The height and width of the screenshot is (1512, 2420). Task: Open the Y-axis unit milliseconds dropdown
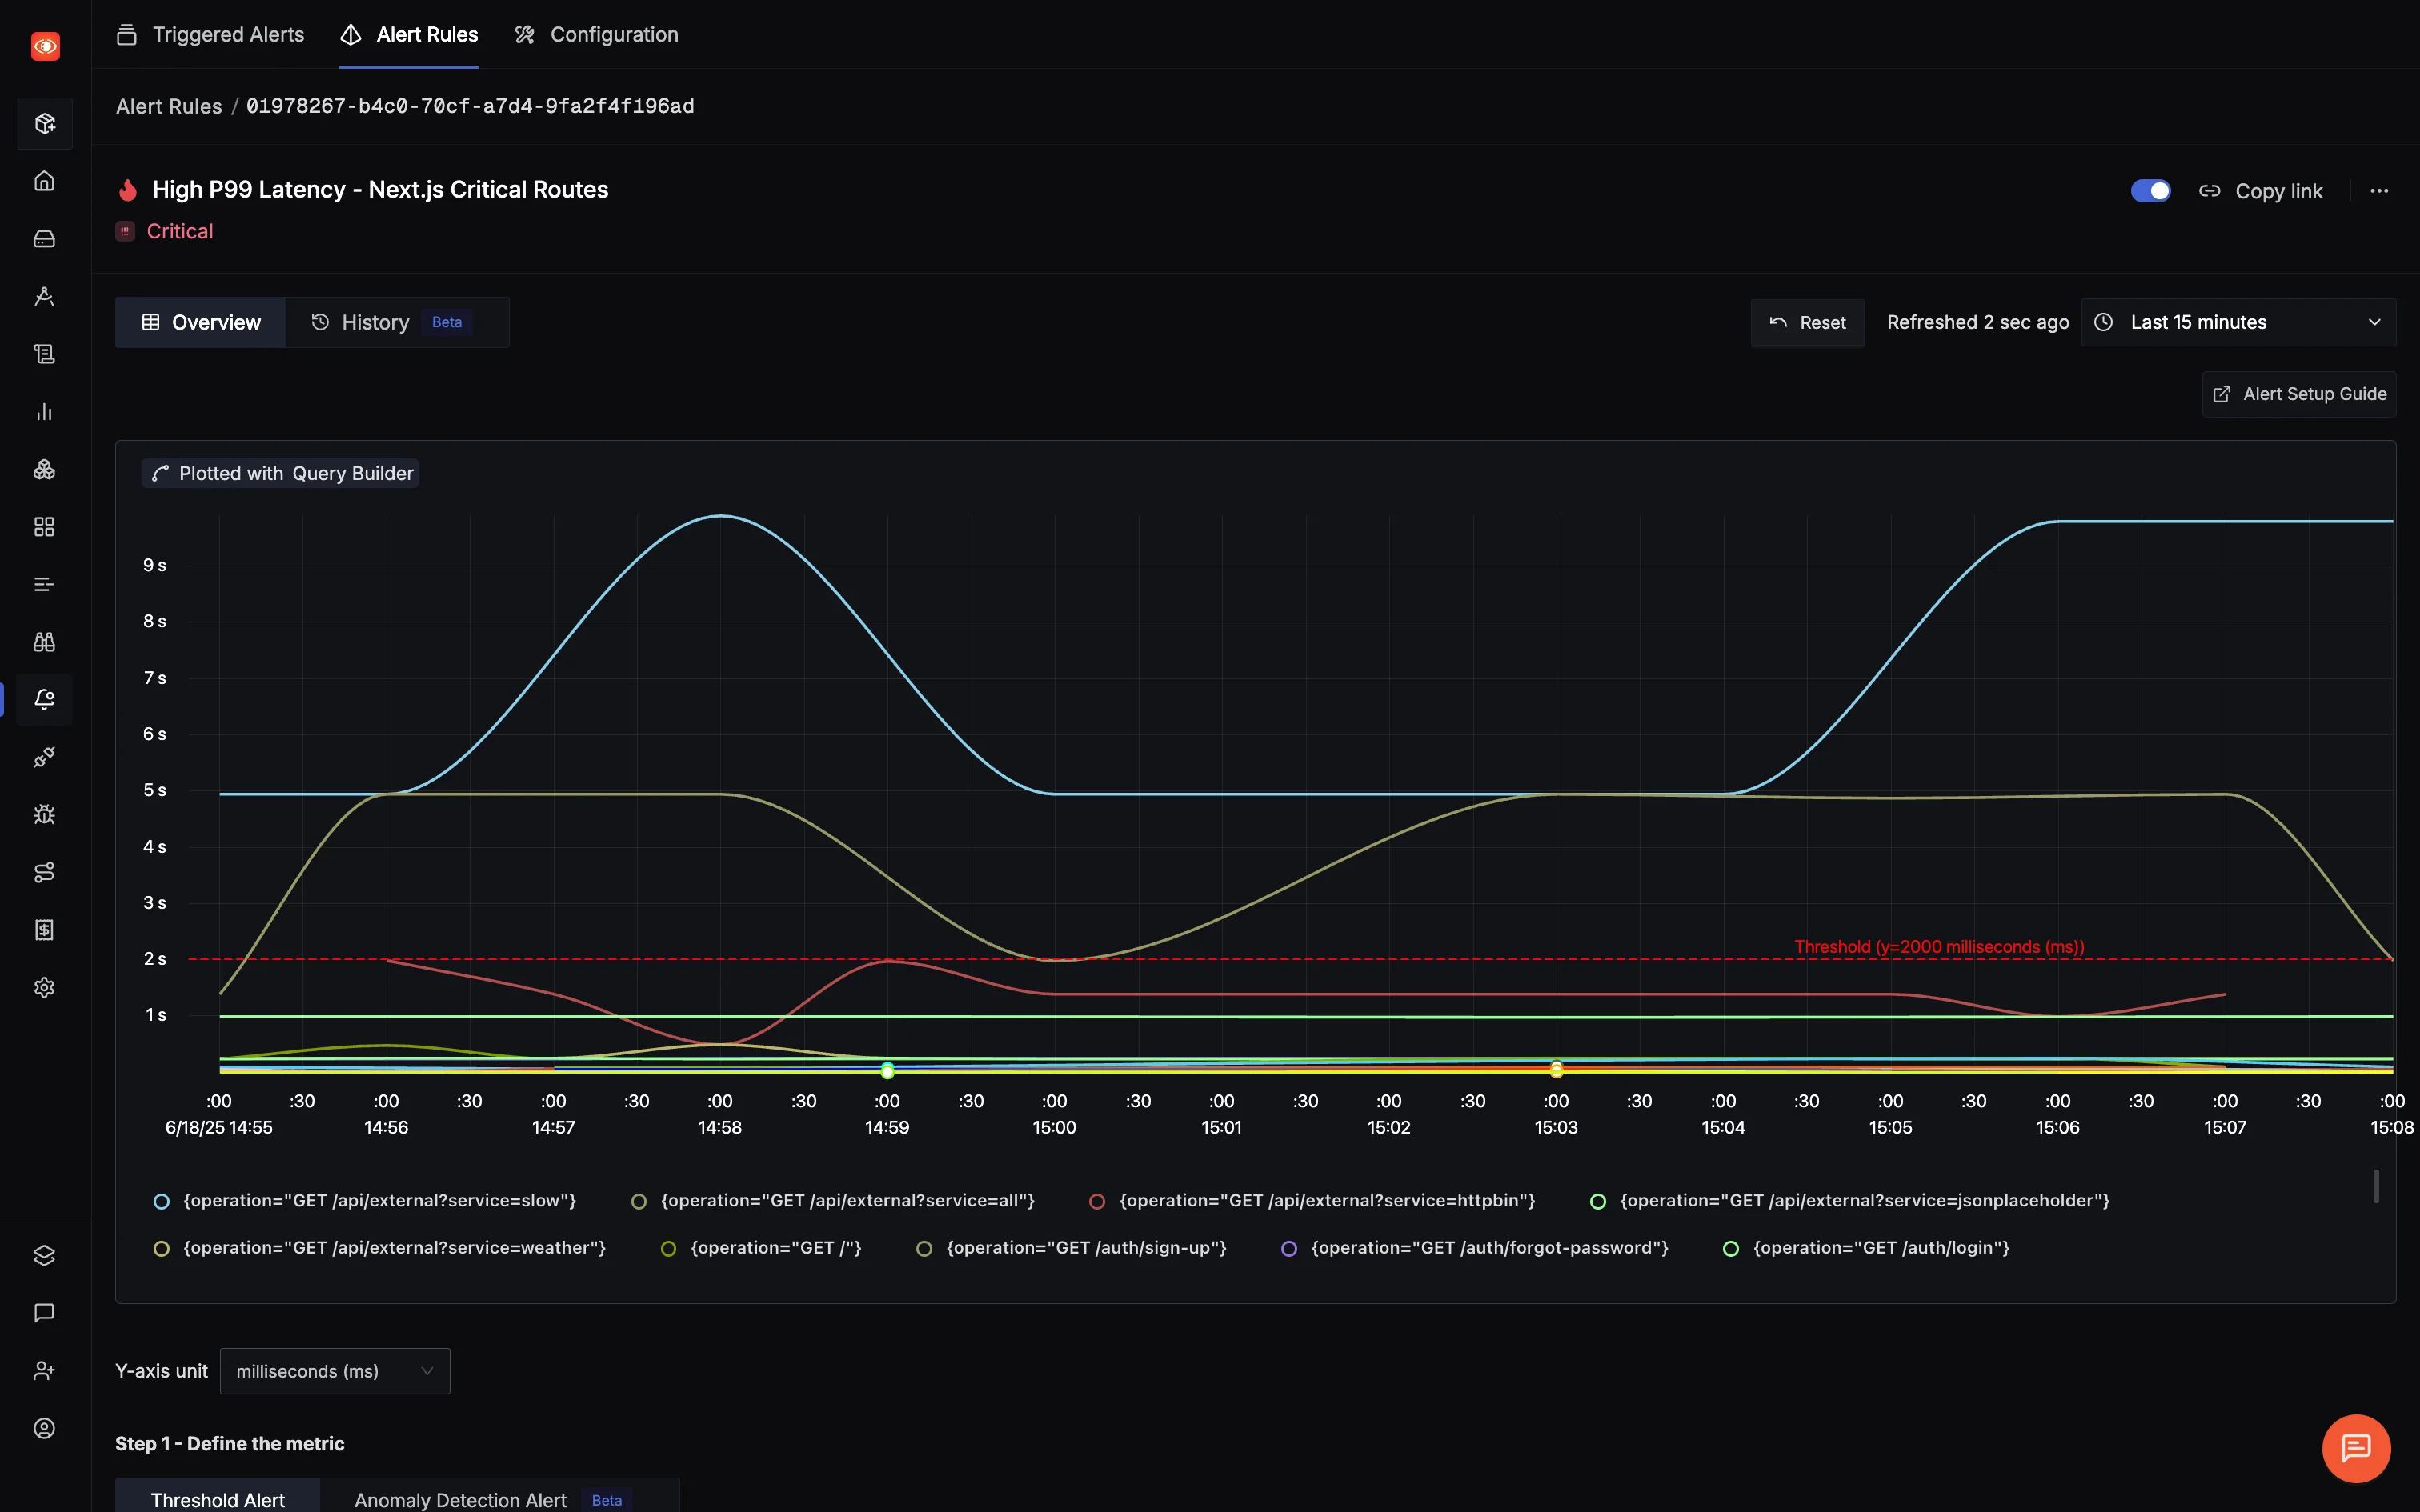point(335,1371)
